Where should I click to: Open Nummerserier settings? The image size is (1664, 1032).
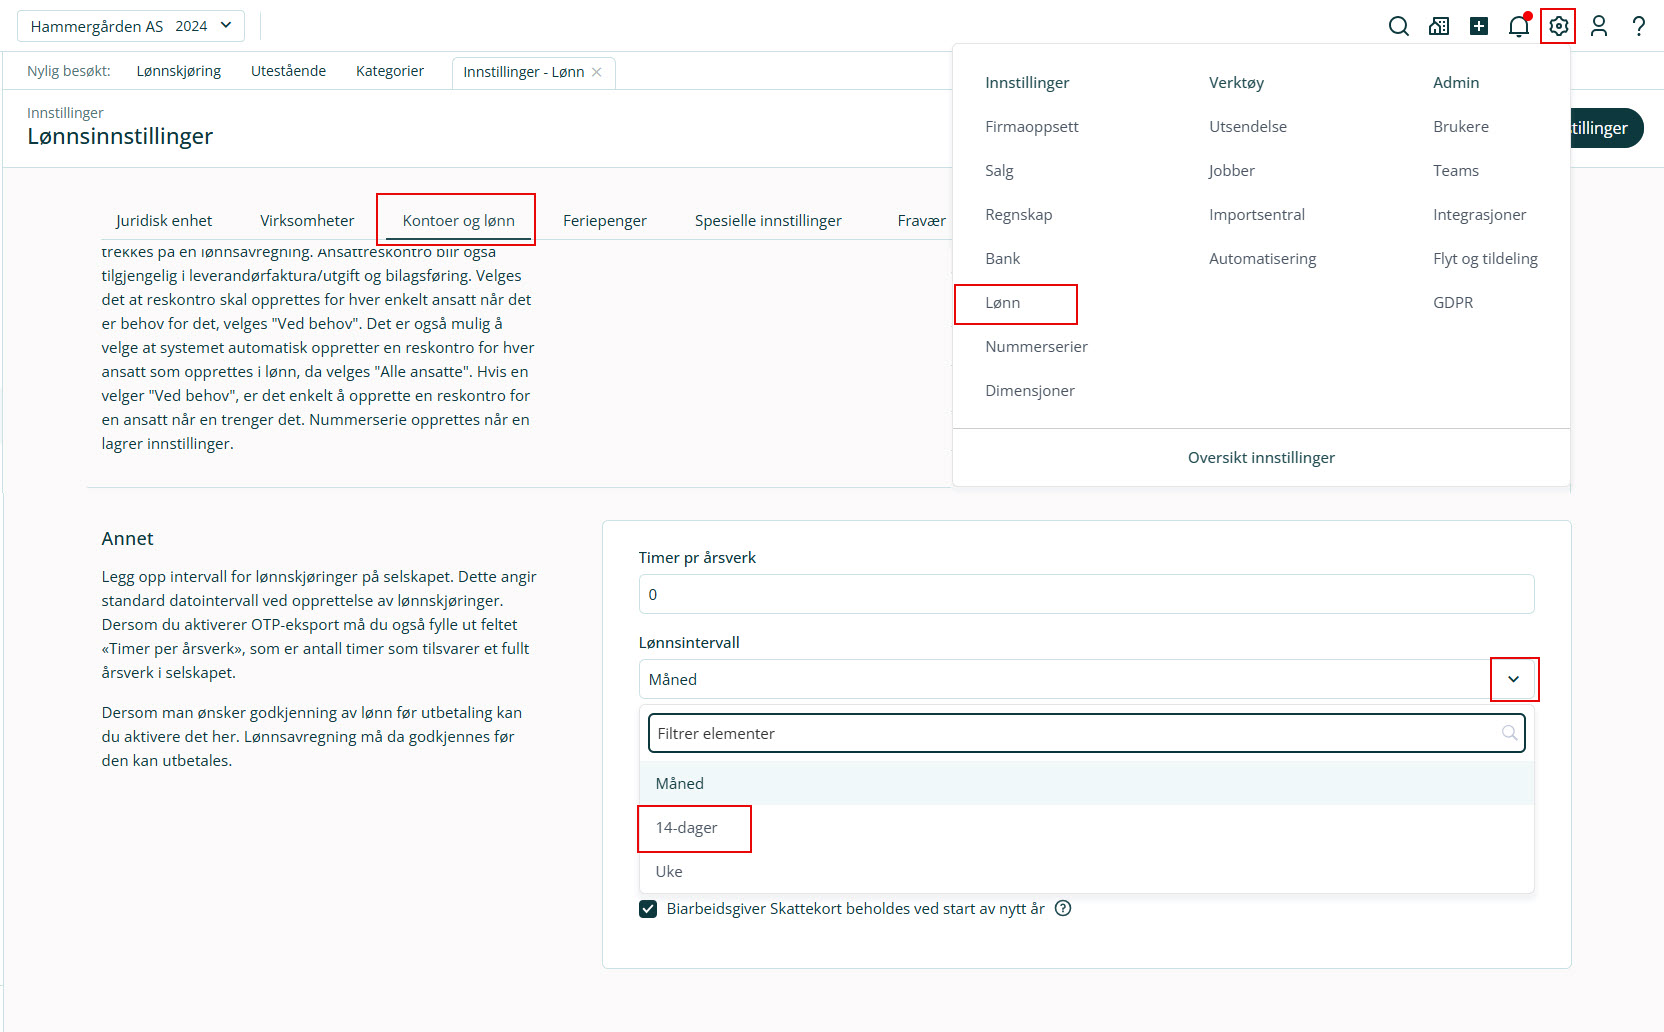tap(1037, 347)
